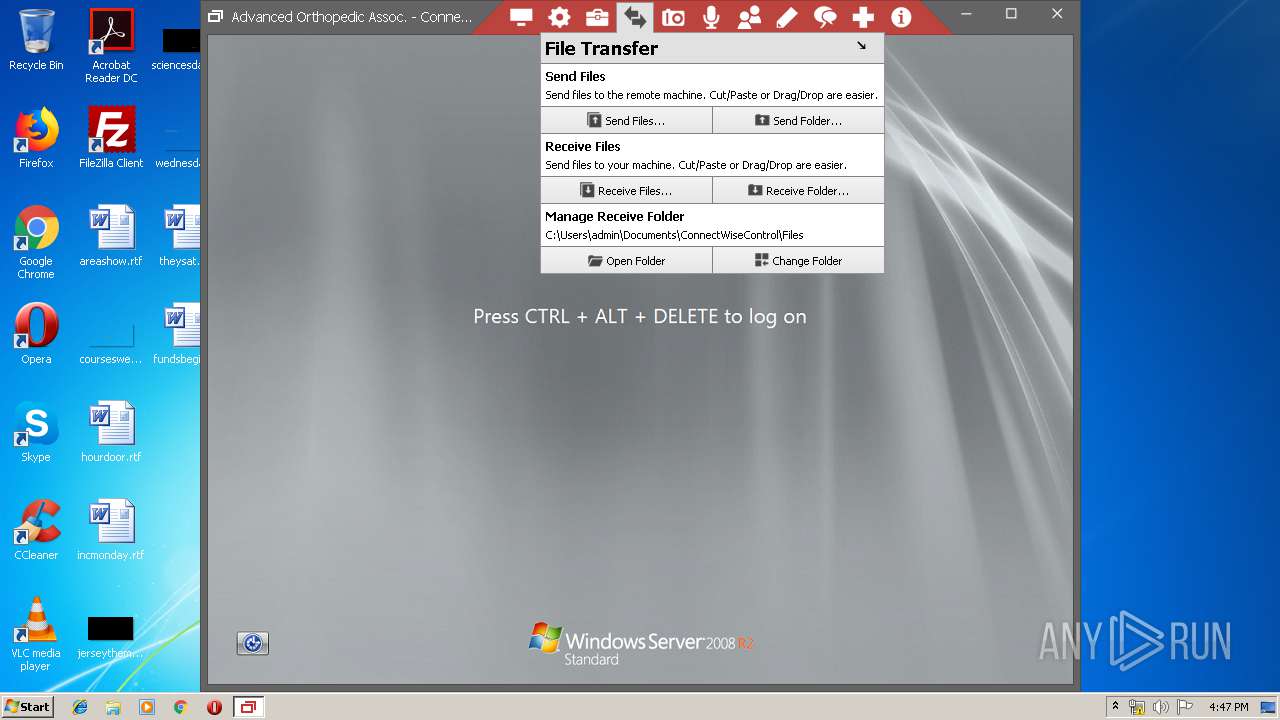
Task: Click the Show Desktop strip beside the clock
Action: pyautogui.click(x=1270, y=707)
